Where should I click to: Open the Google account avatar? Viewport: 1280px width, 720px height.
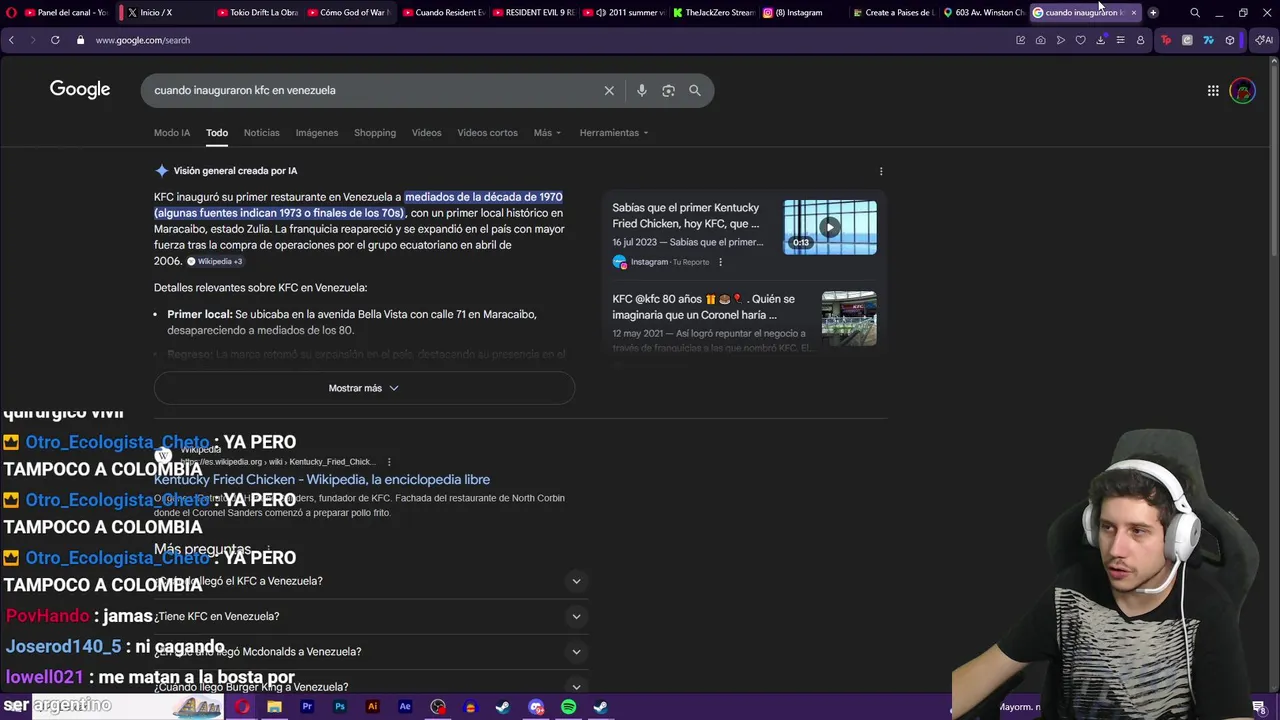coord(1242,90)
